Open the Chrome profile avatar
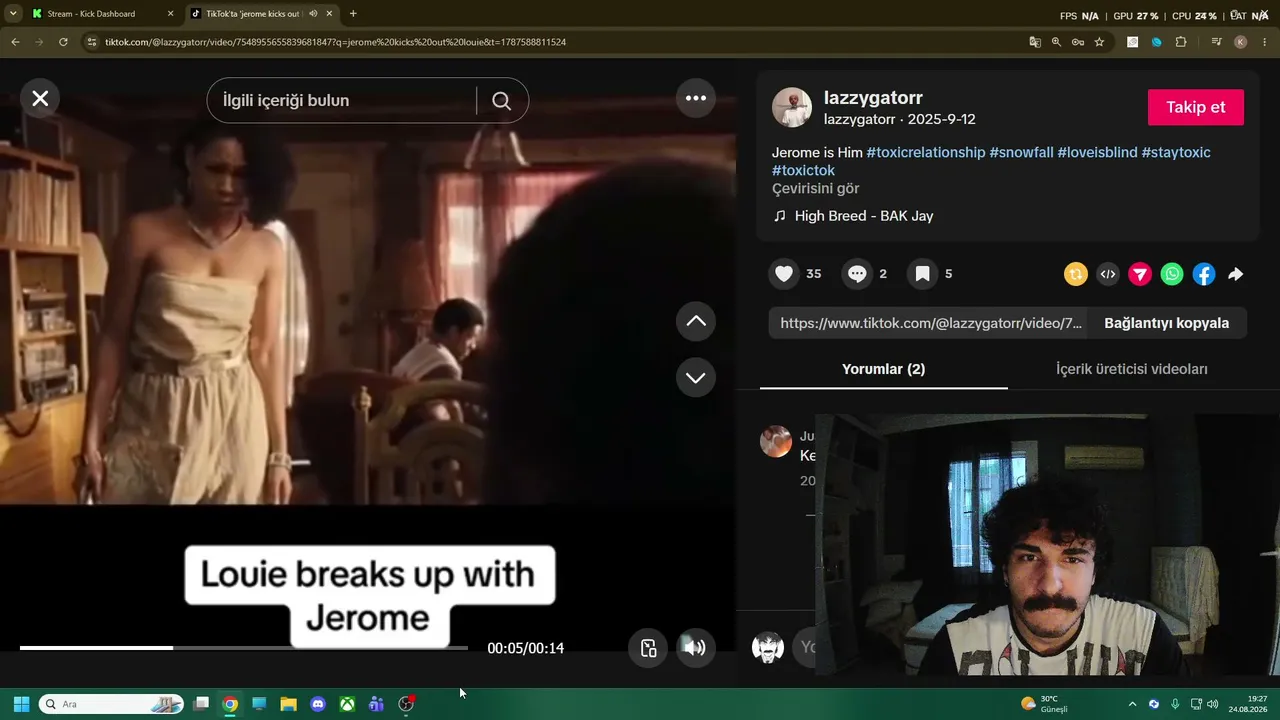1280x720 pixels. (x=1241, y=42)
